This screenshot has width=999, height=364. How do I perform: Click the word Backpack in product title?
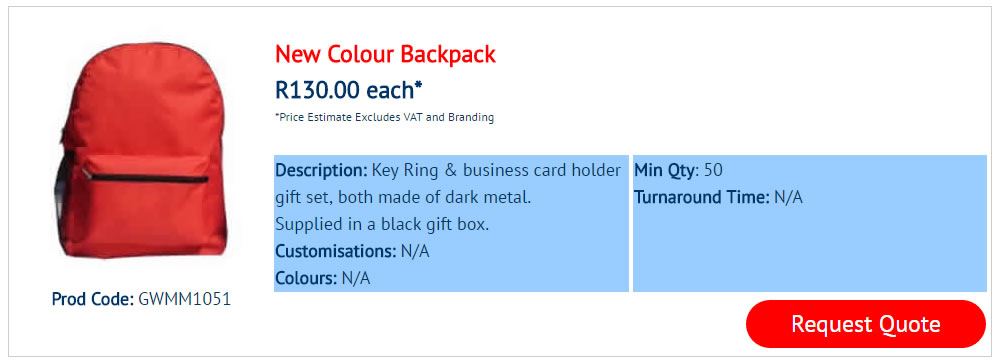[448, 54]
